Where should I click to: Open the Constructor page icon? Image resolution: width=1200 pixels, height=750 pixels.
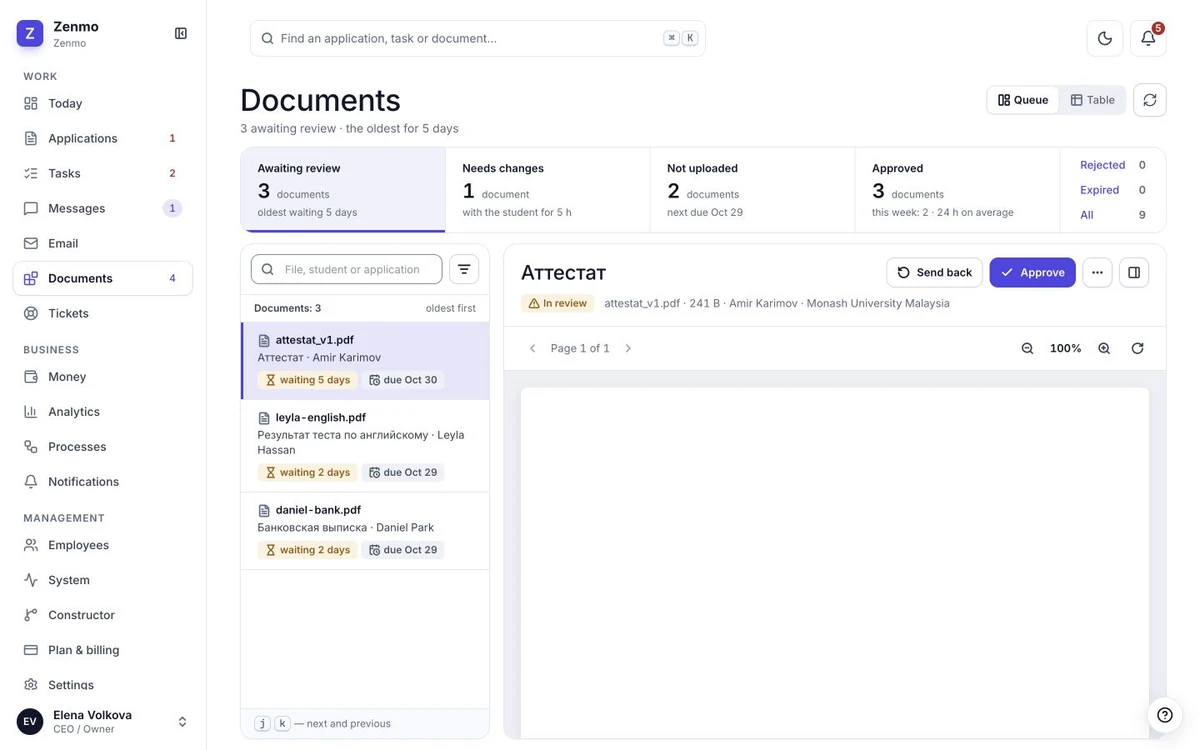click(31, 615)
